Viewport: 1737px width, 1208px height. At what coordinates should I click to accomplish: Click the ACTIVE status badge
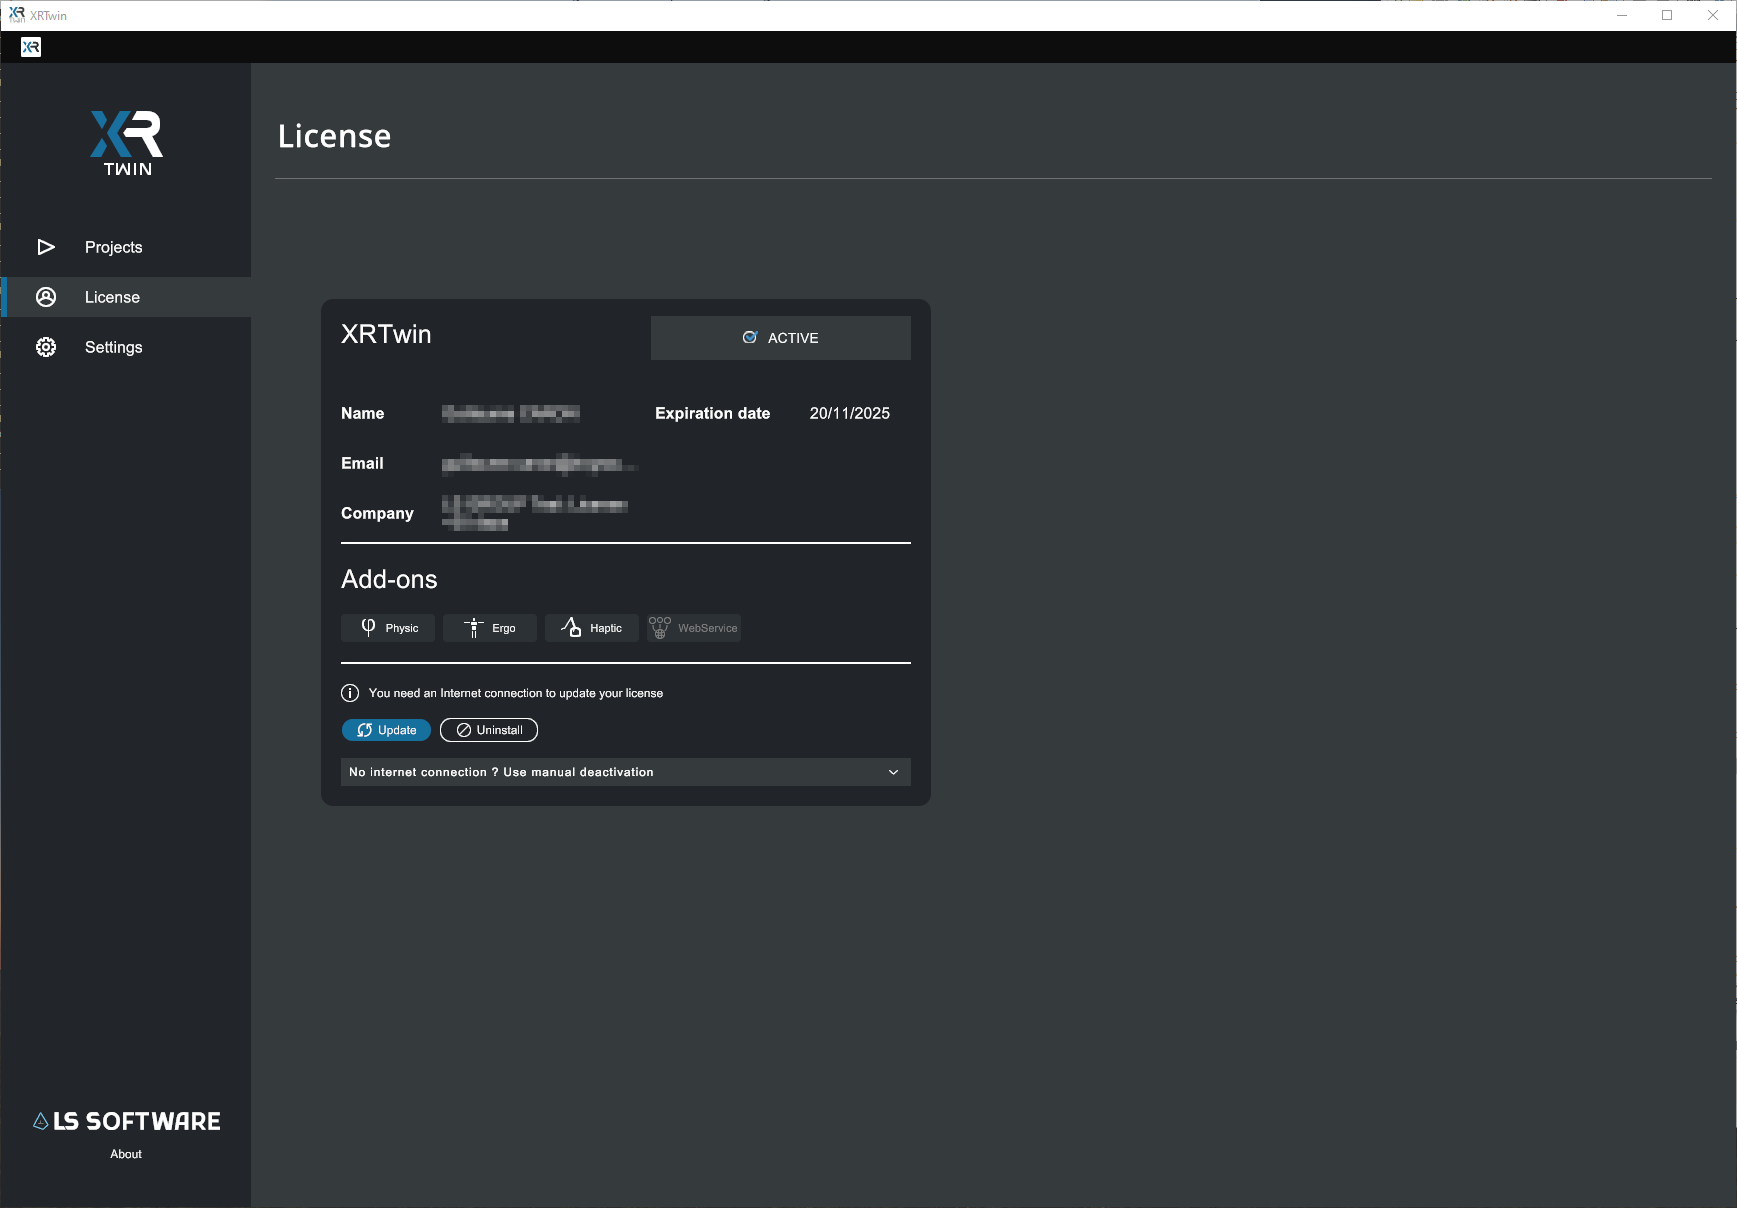pos(780,337)
